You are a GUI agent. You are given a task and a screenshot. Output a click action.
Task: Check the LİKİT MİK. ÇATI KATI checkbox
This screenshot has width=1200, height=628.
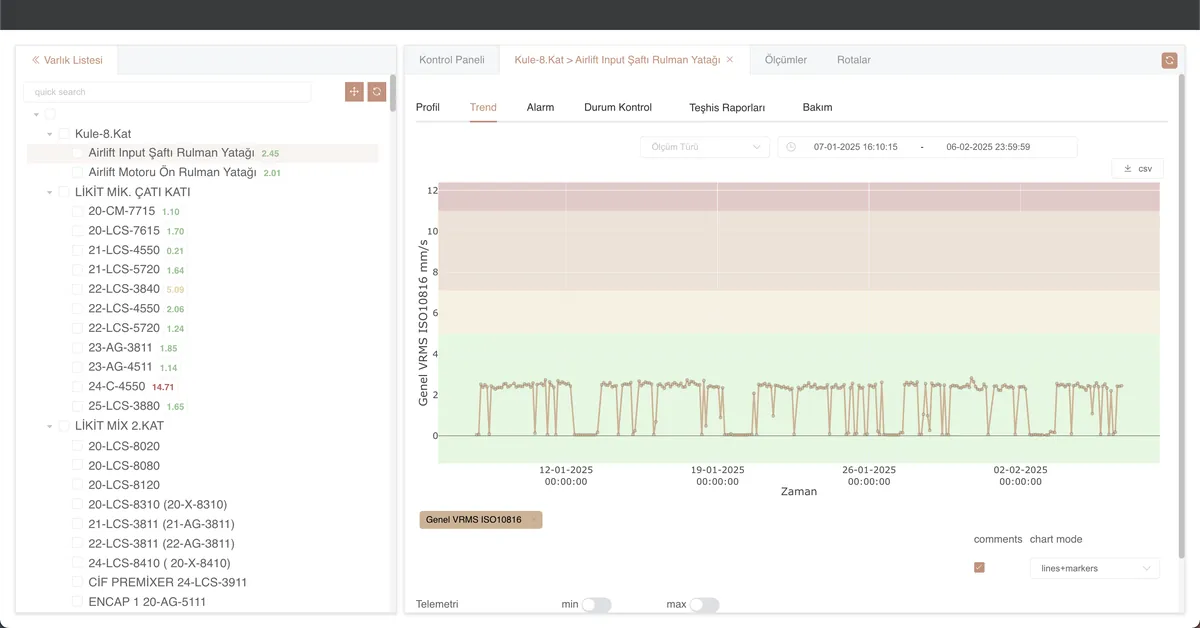[64, 192]
